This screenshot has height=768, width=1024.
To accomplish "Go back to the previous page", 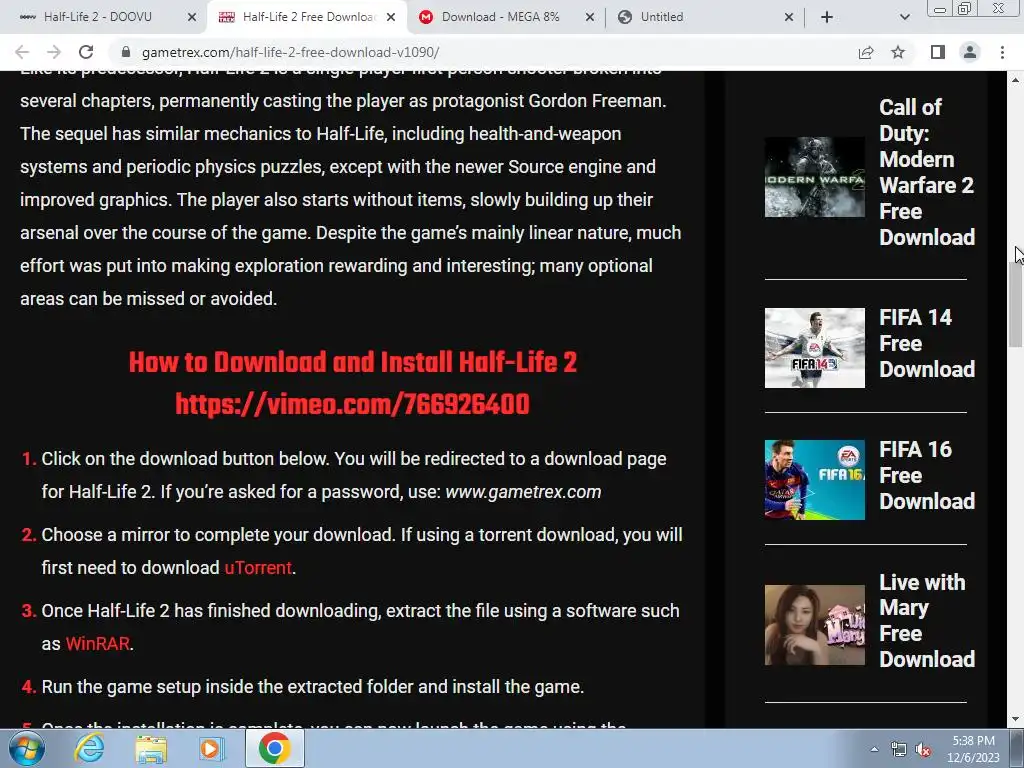I will (x=22, y=52).
